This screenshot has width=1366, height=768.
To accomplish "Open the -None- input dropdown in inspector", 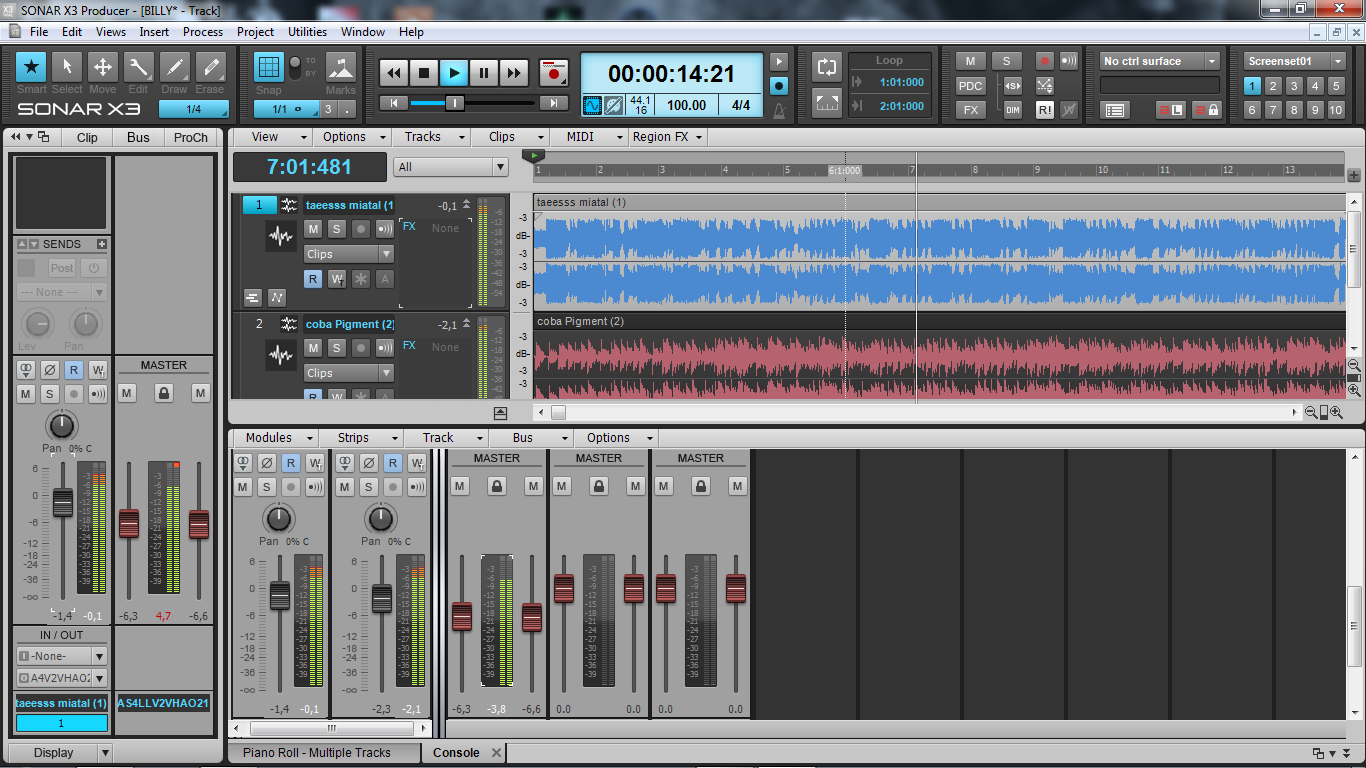I will coord(62,656).
